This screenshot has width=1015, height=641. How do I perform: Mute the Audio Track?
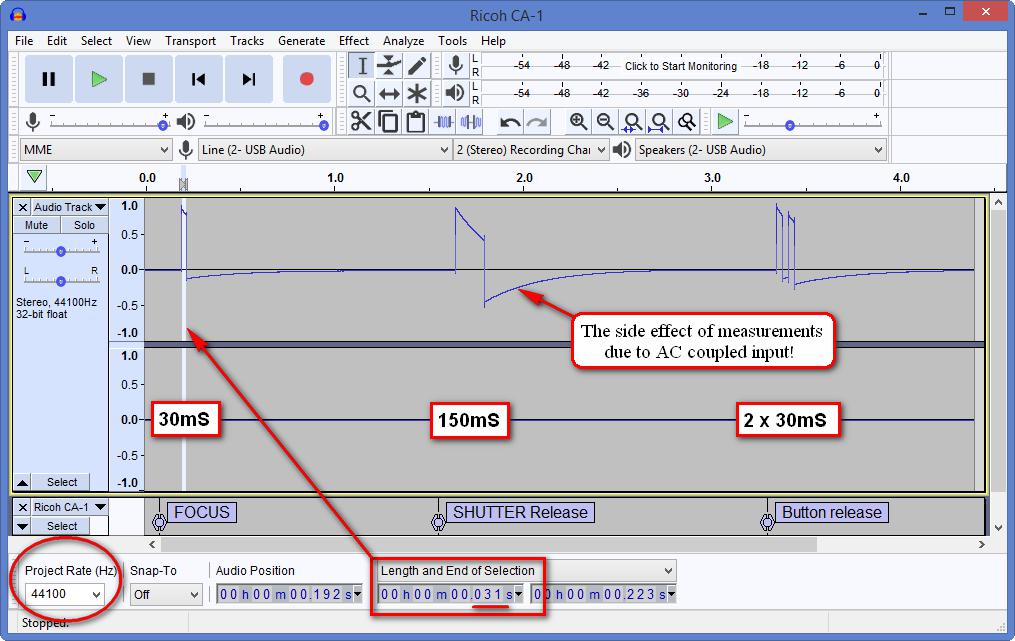tap(37, 225)
